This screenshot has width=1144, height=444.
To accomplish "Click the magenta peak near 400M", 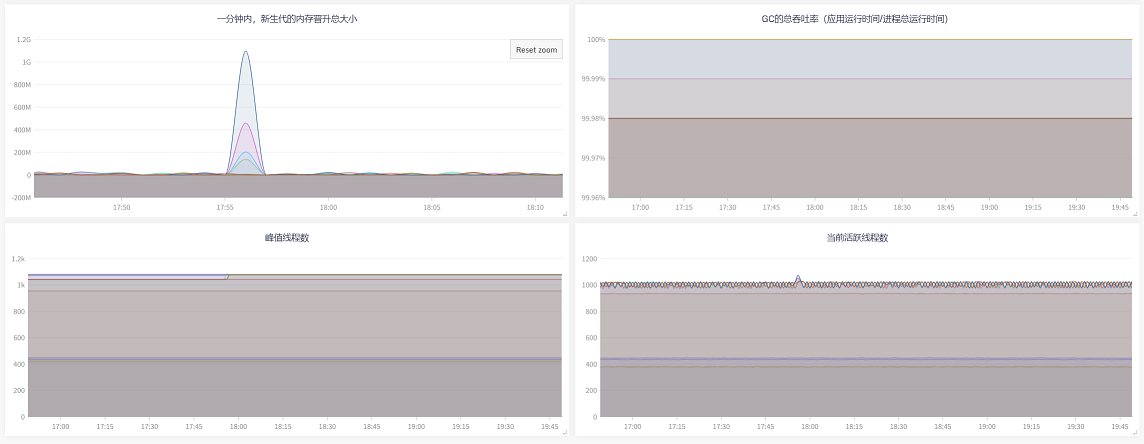I will point(245,124).
